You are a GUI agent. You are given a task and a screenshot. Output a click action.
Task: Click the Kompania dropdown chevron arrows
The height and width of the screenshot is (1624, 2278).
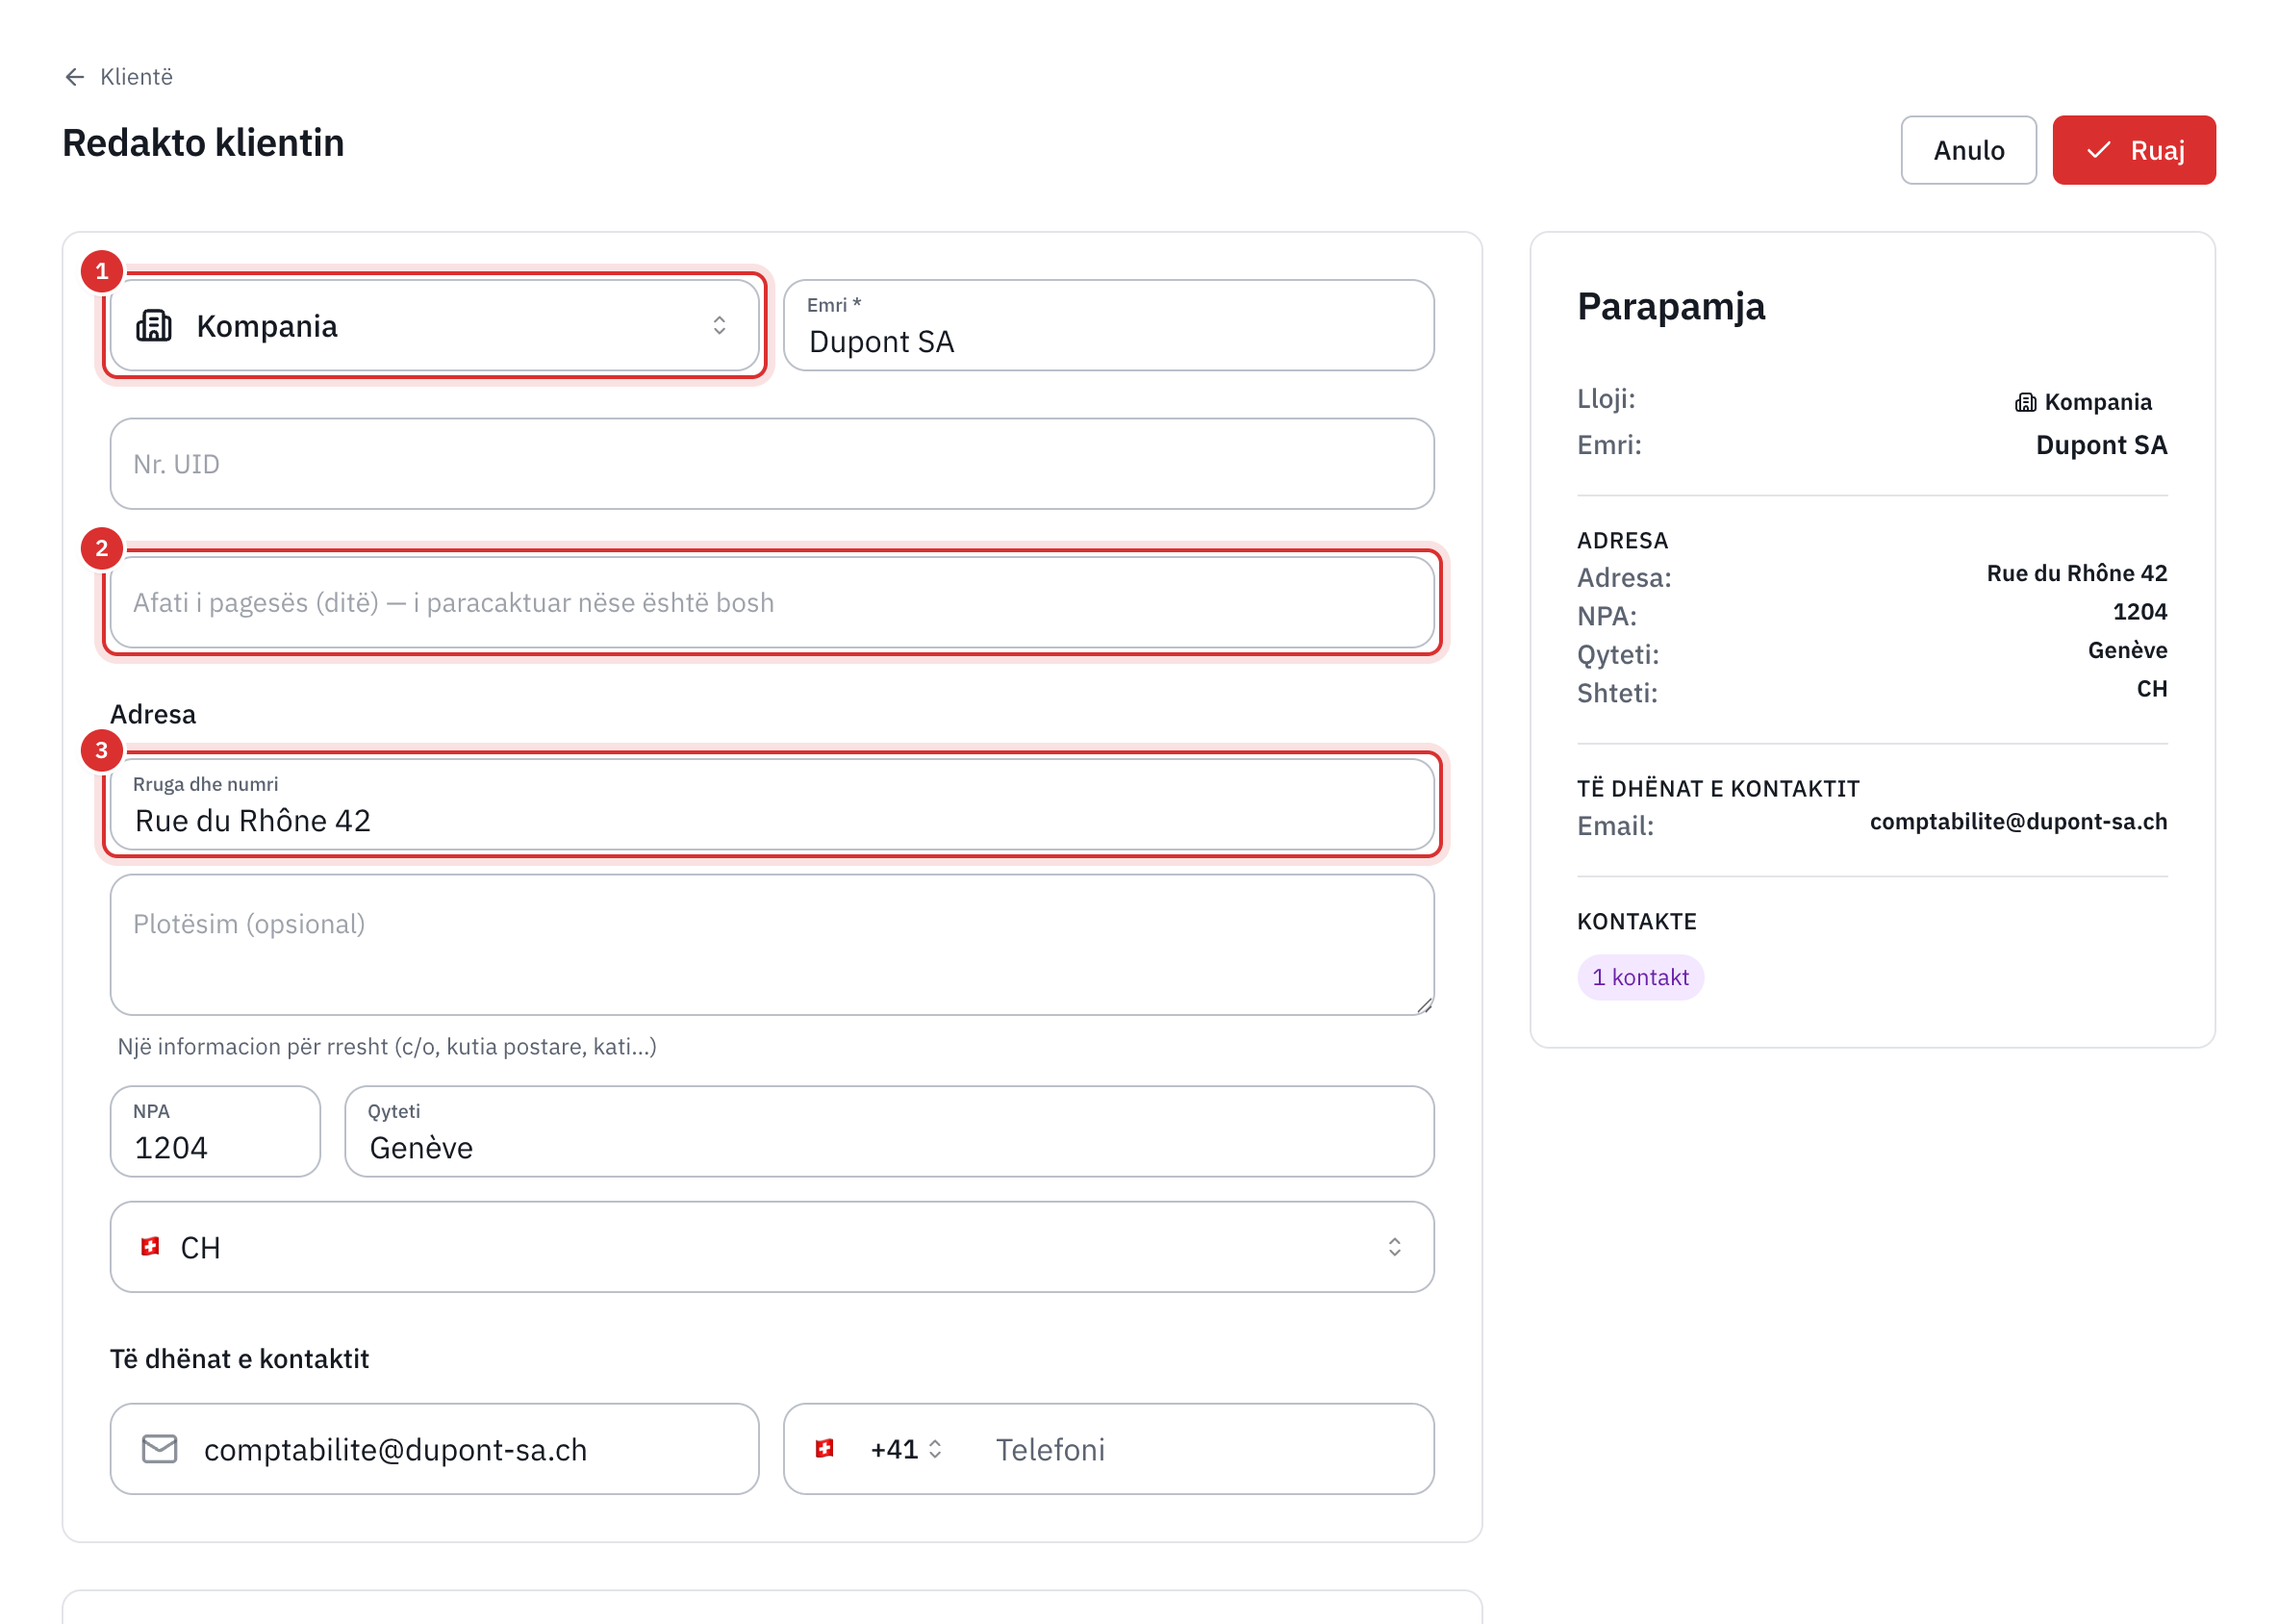click(719, 326)
